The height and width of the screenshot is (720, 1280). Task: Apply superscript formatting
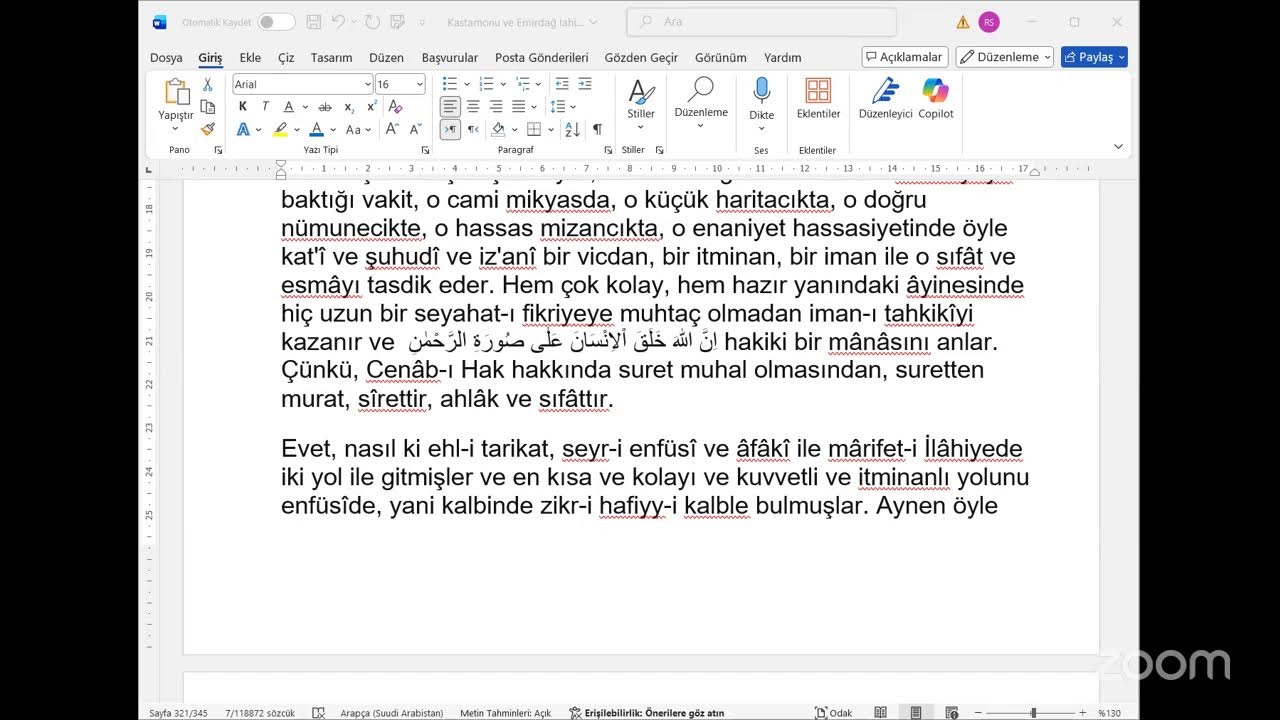pyautogui.click(x=372, y=107)
